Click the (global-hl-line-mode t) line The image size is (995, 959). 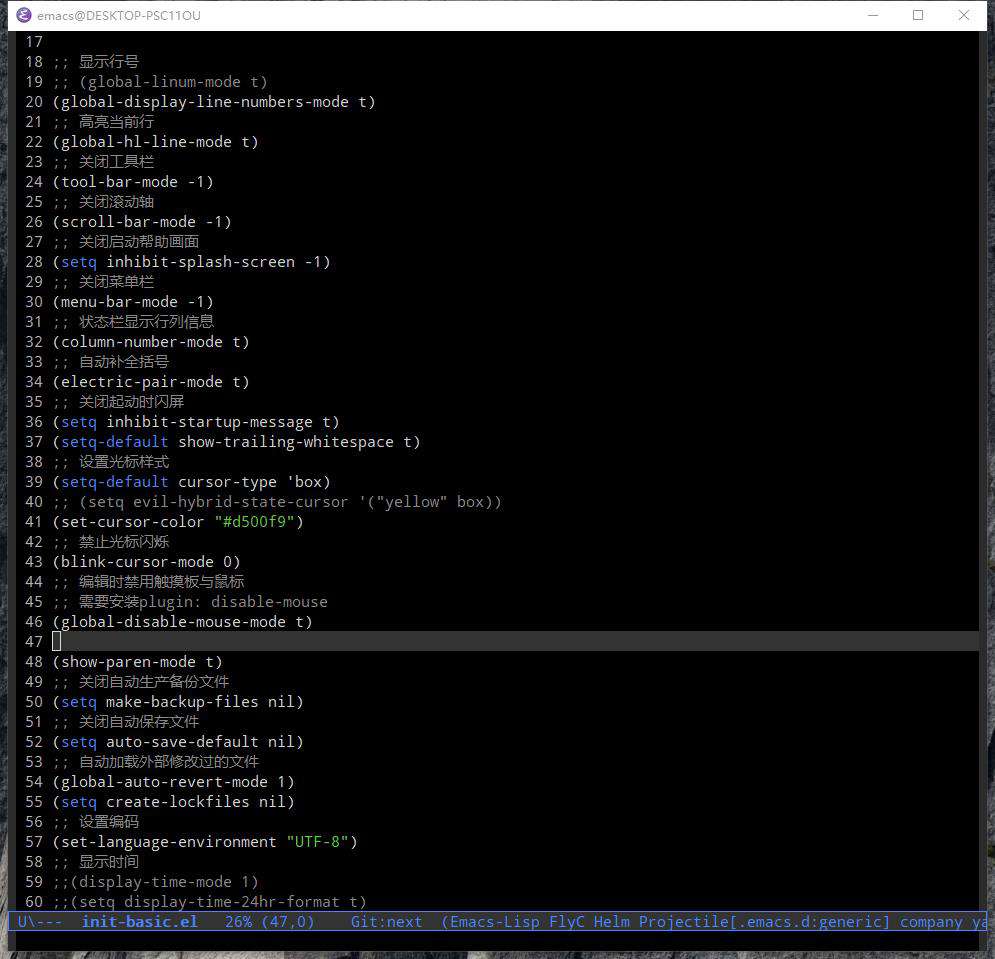tap(155, 142)
